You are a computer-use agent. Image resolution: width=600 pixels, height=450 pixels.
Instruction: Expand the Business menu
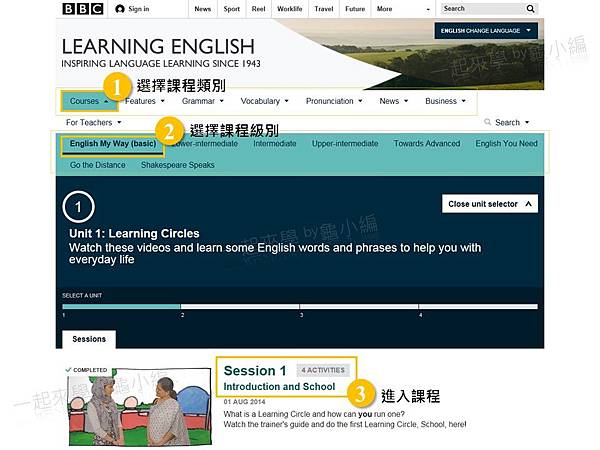pyautogui.click(x=445, y=101)
